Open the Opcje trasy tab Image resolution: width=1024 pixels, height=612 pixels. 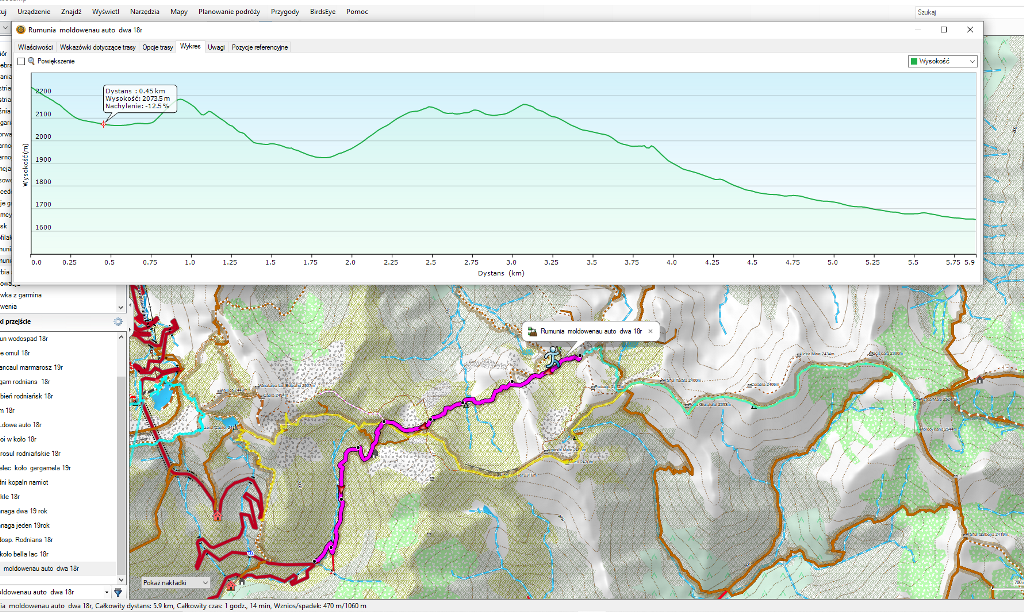pos(158,47)
